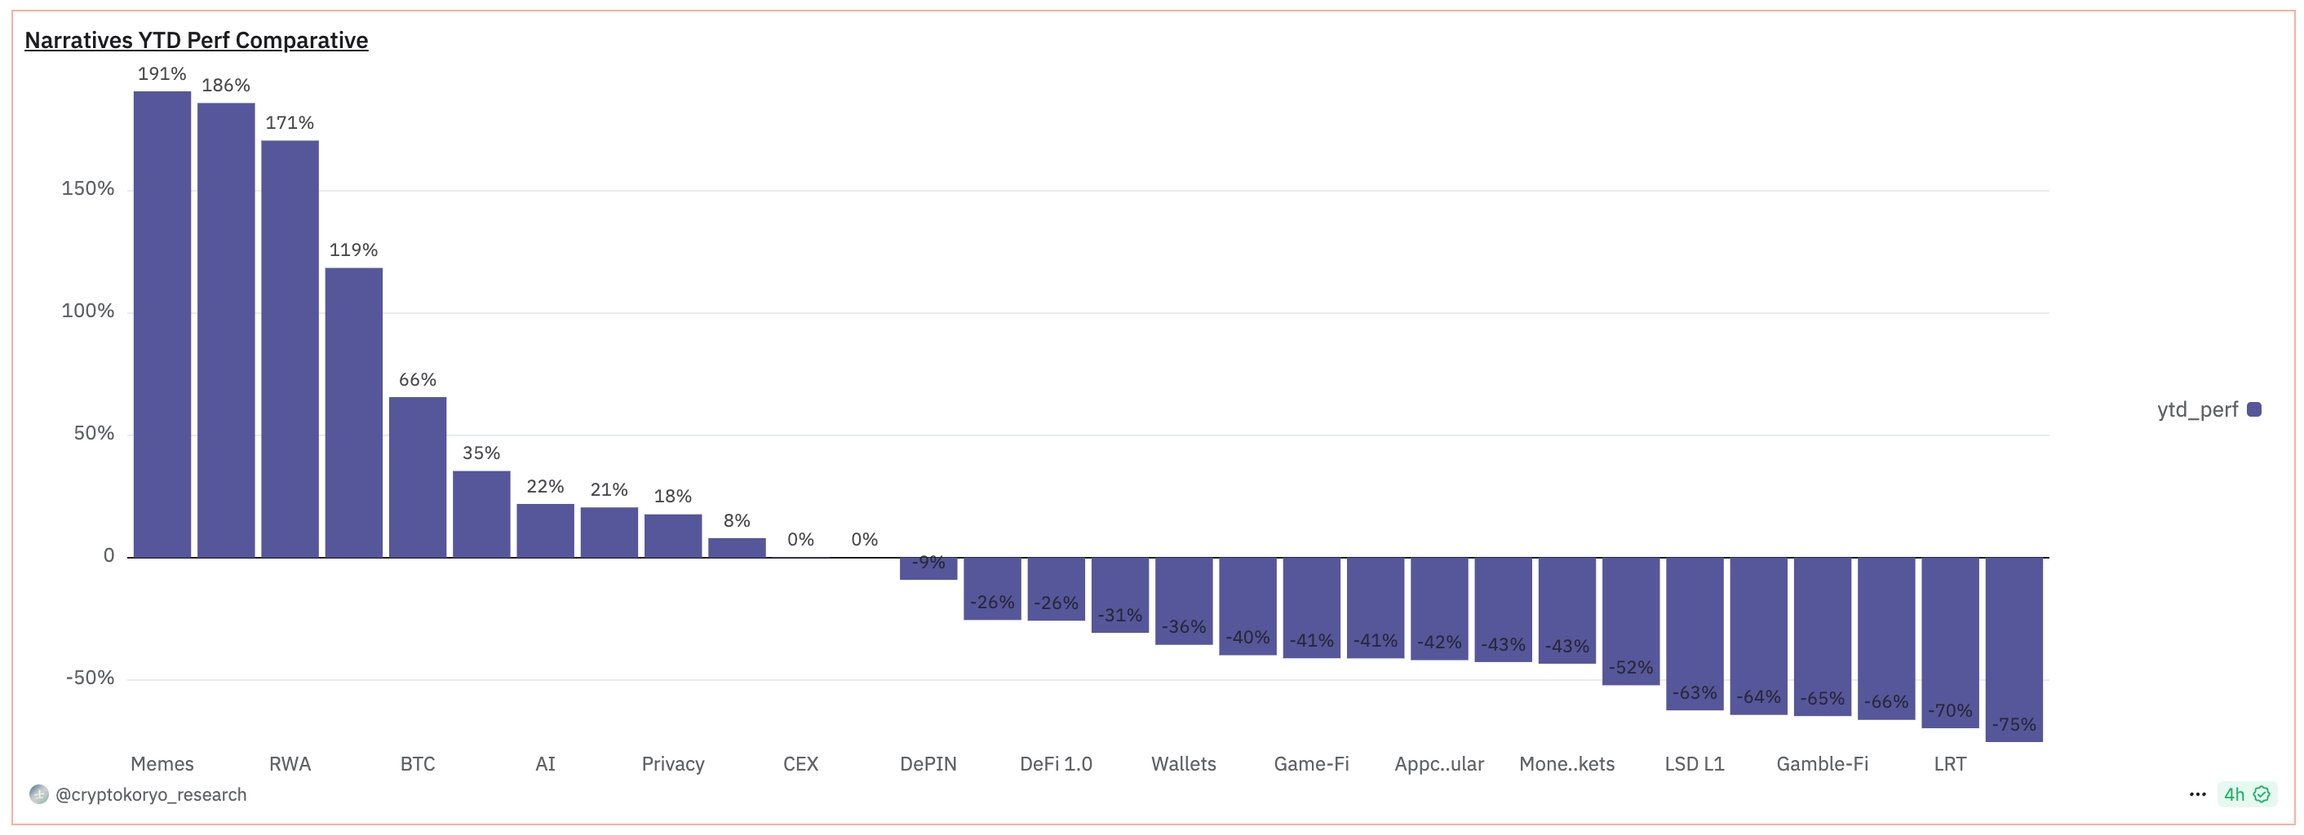Click the LRT bar showing -70%

[1950, 642]
